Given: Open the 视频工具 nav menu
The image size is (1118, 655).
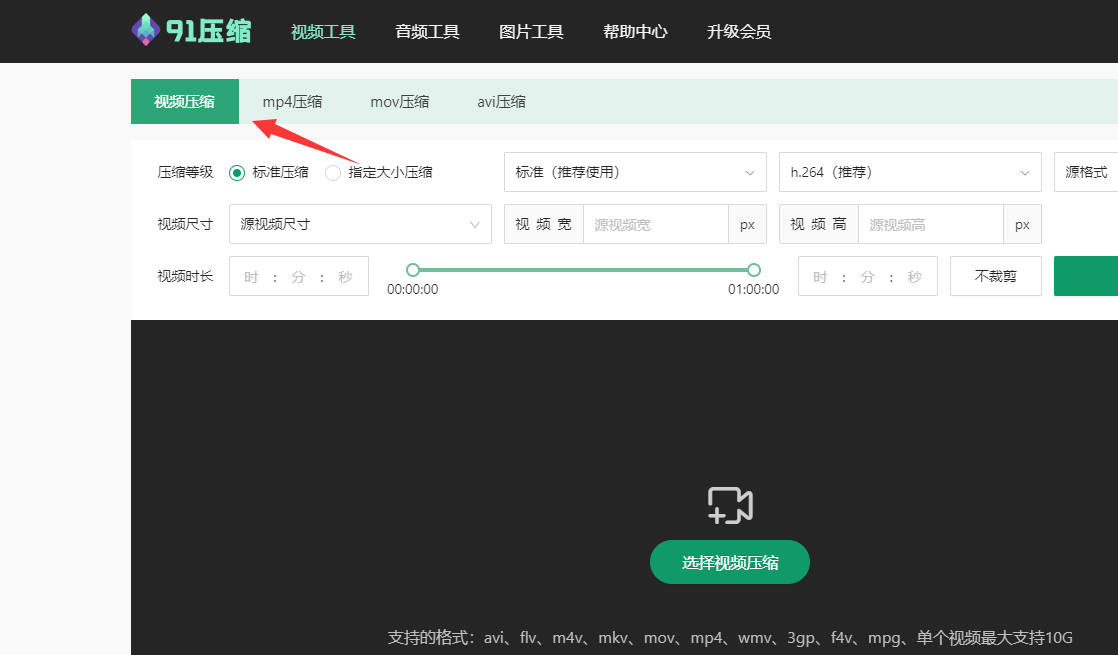Looking at the screenshot, I should 323,31.
